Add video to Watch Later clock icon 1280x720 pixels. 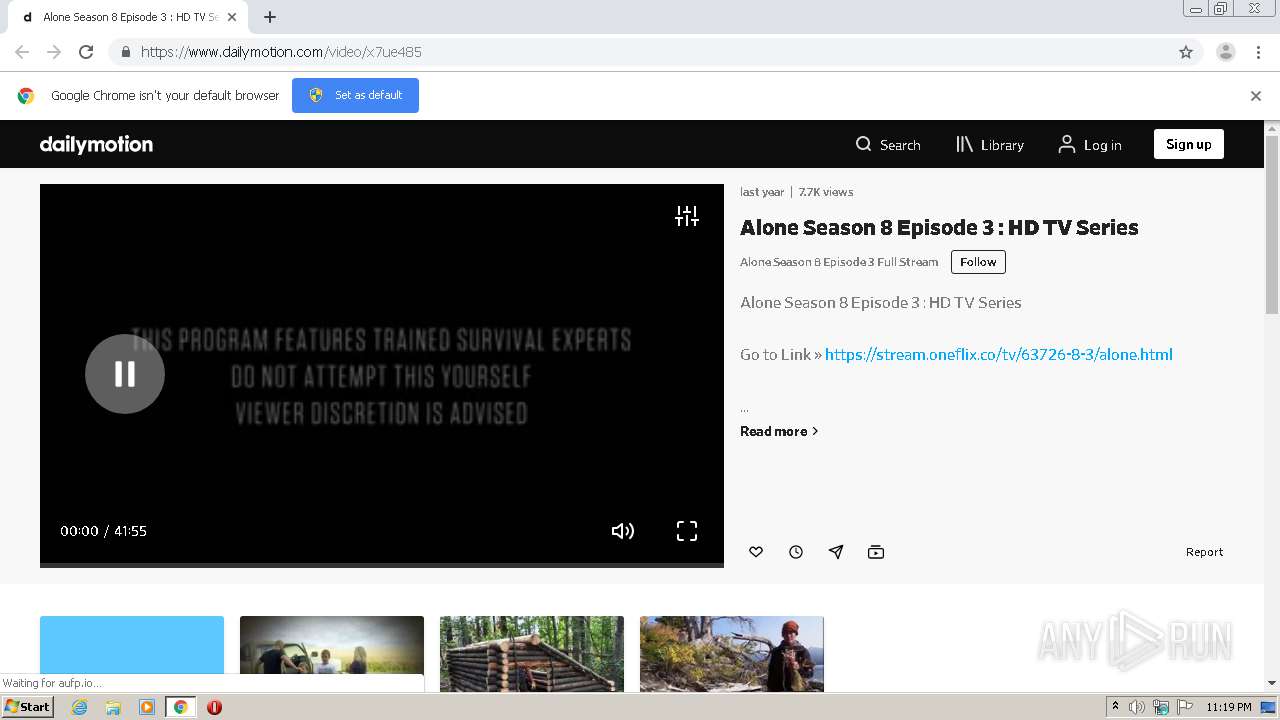pos(796,552)
